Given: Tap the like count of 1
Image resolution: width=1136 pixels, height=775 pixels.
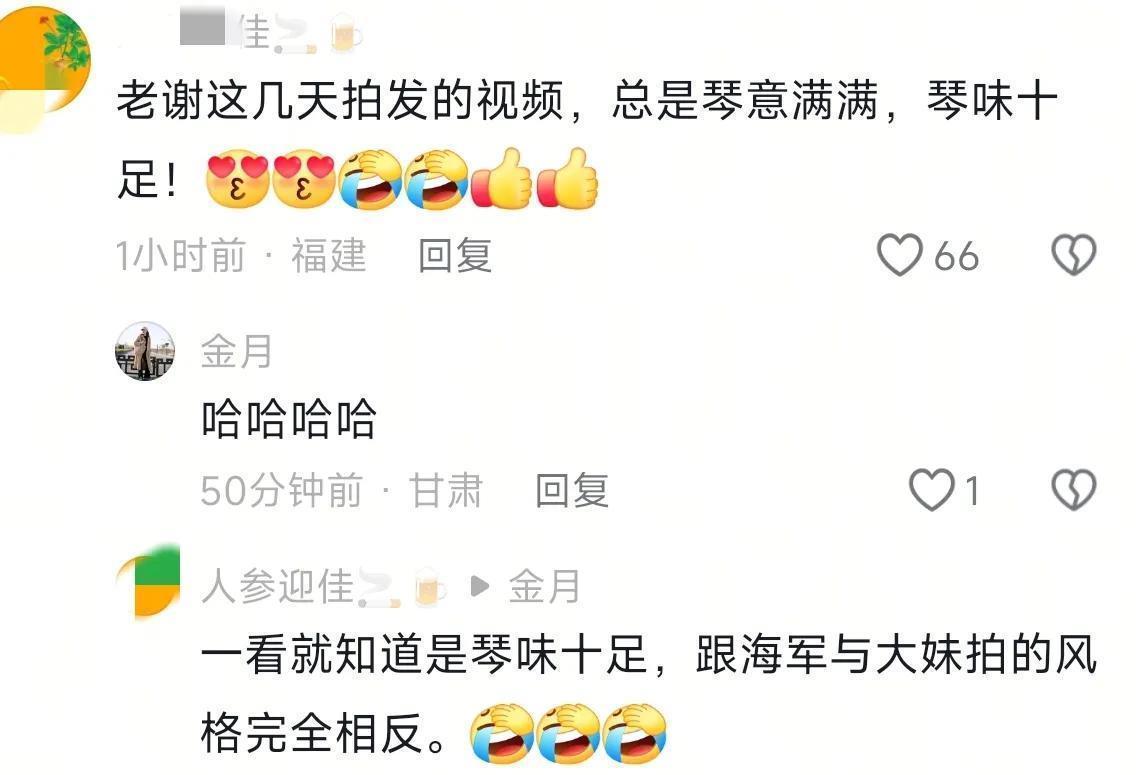Looking at the screenshot, I should (x=972, y=492).
